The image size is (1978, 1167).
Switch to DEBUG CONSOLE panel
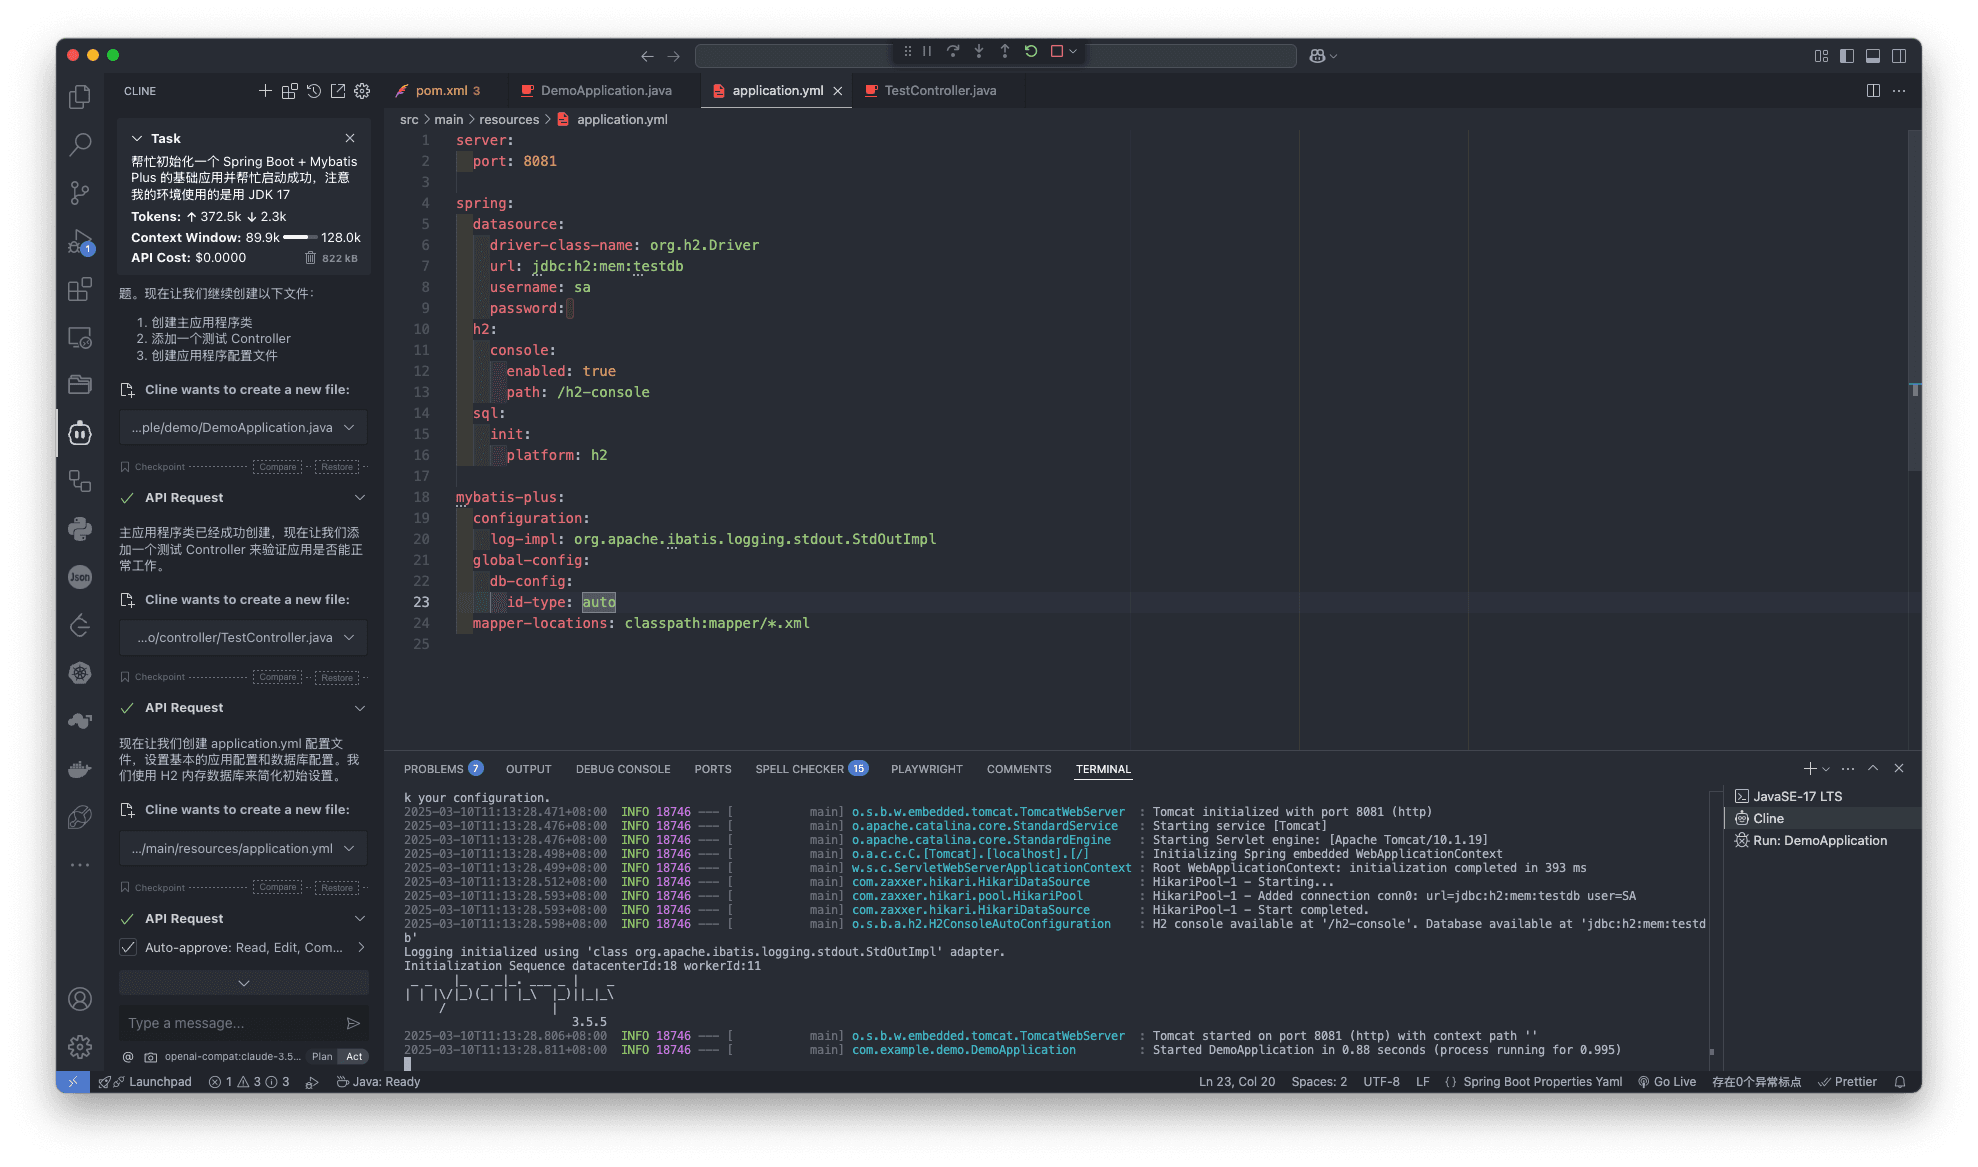coord(622,768)
